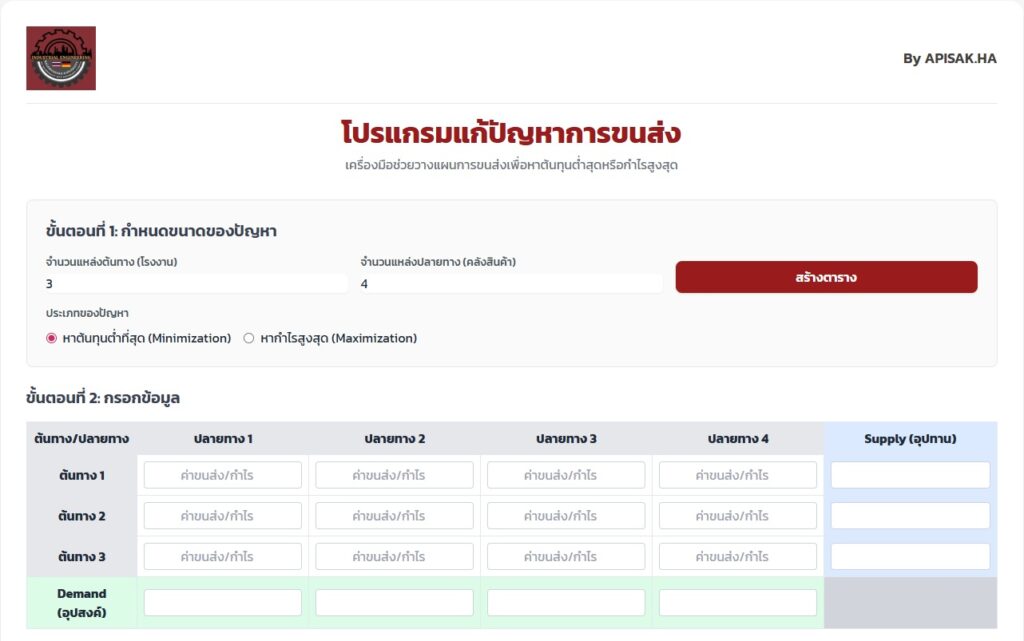
Task: Click the สร้างตาราง button
Action: point(826,277)
